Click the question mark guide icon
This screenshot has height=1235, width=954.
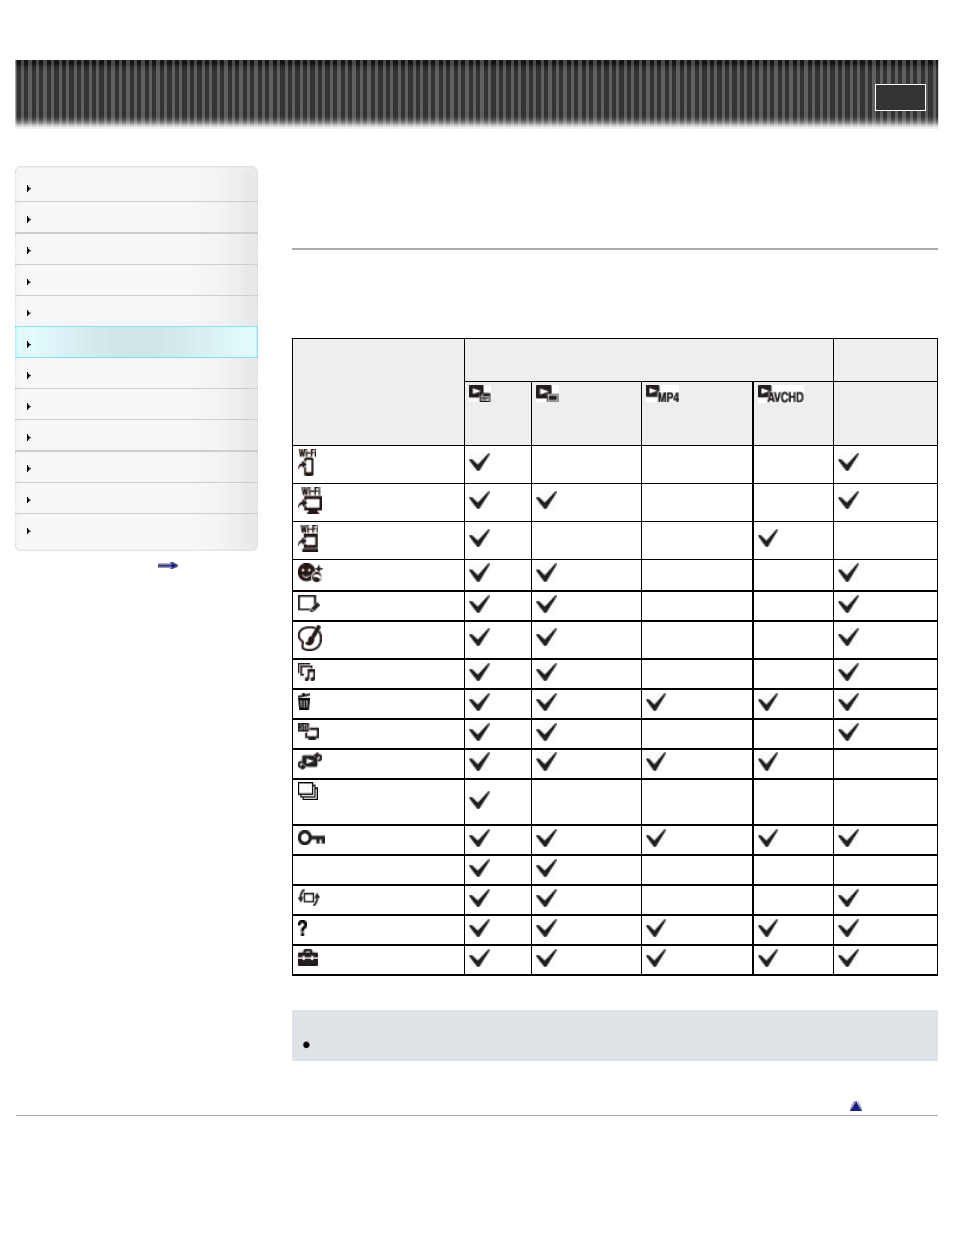click(x=303, y=928)
